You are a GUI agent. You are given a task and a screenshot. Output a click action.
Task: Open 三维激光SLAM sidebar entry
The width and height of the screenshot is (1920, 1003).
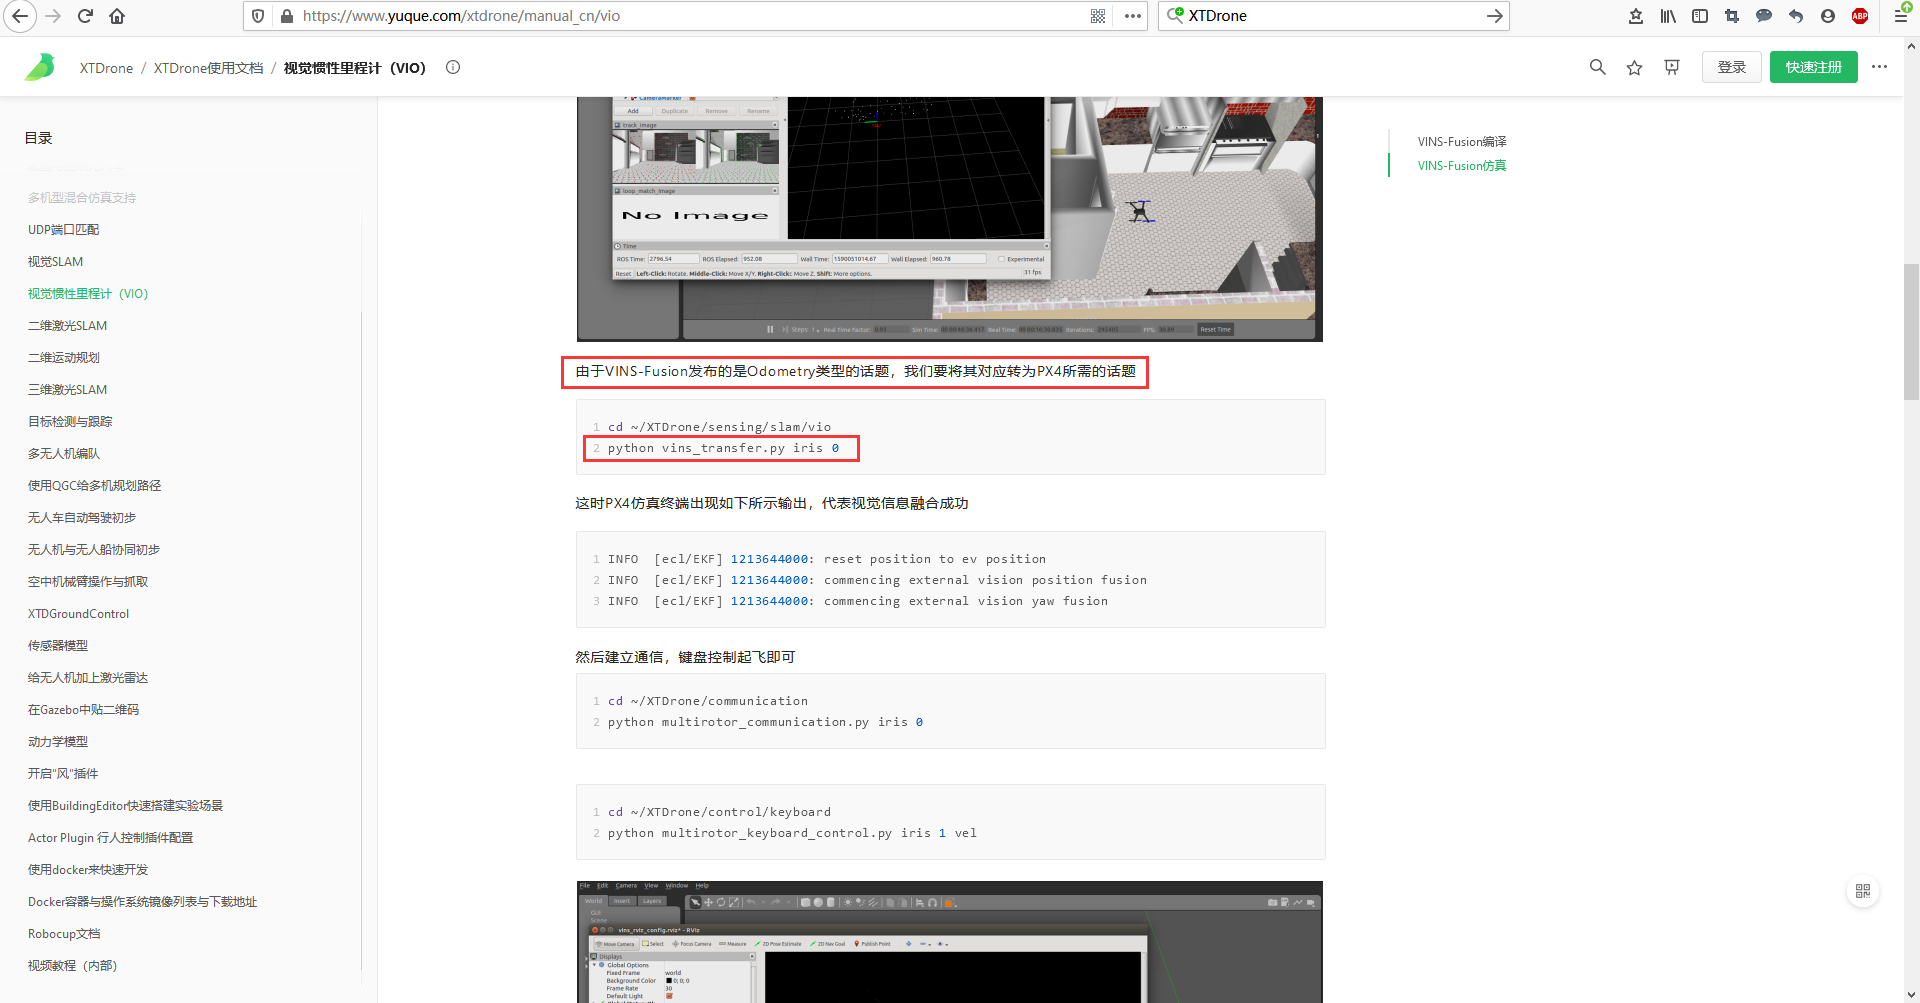tap(68, 390)
